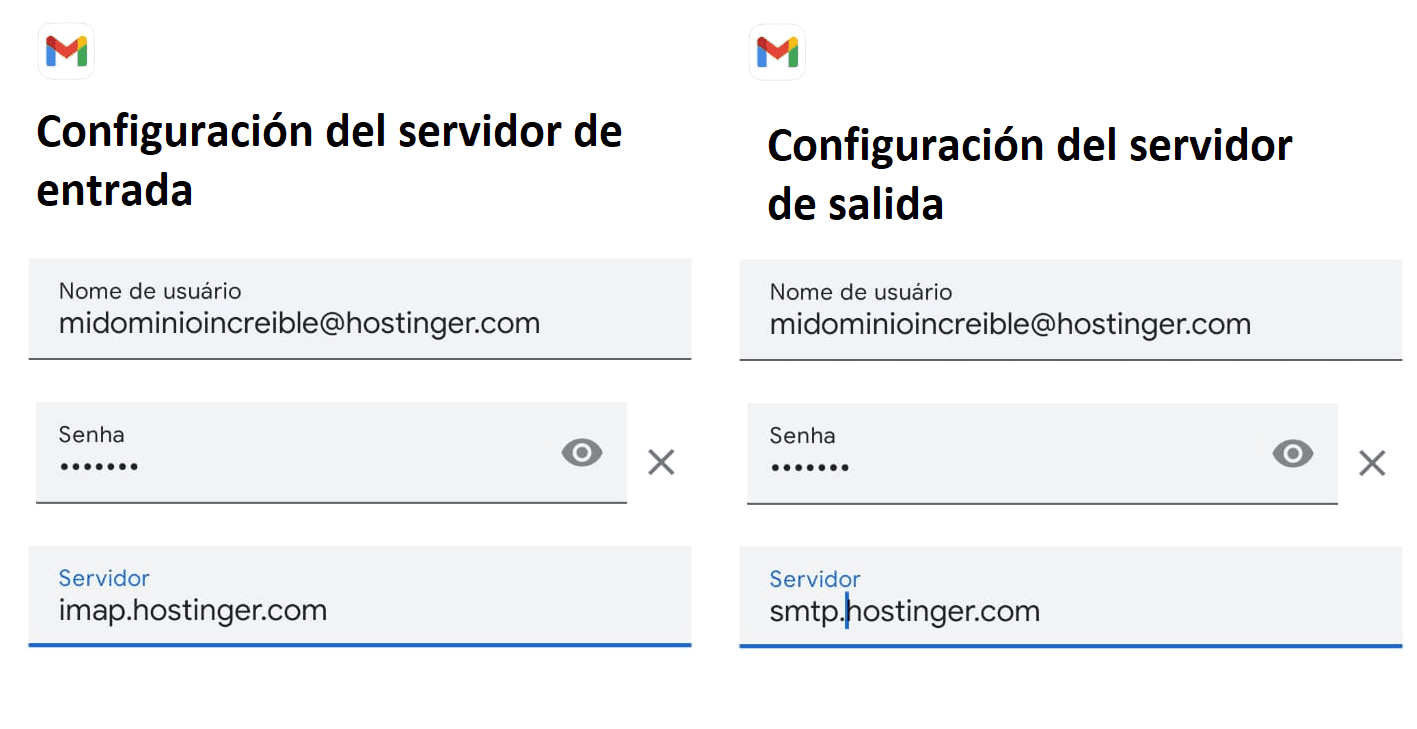Click the Gmail logo above the entrada heading
This screenshot has width=1417, height=729.
(x=66, y=50)
